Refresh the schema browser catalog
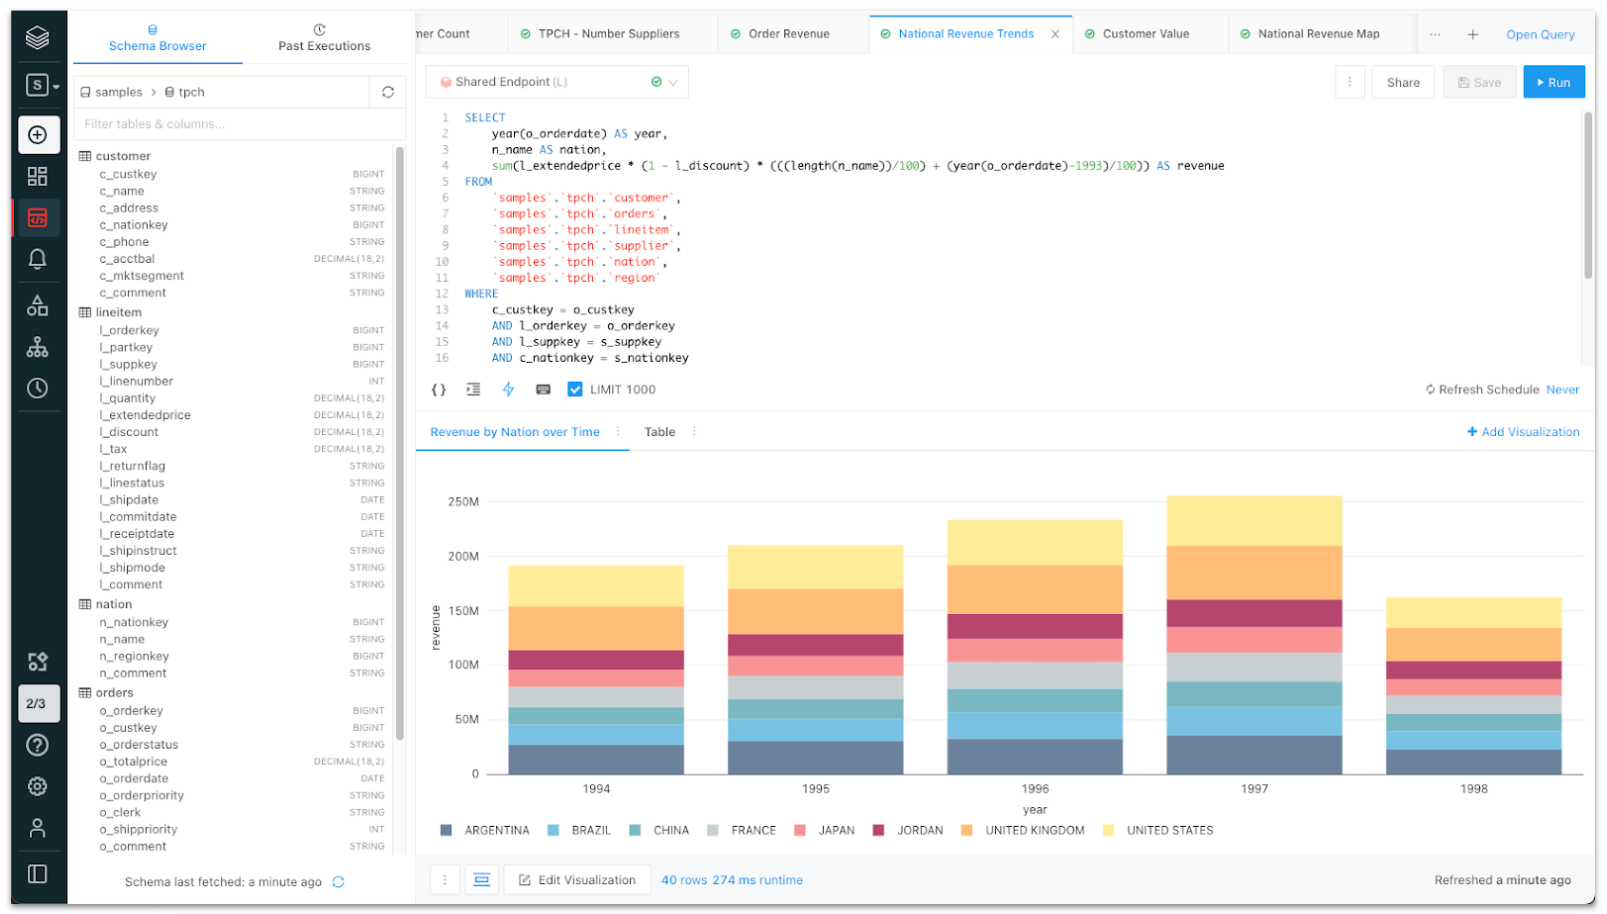Viewport: 1607px width, 914px height. coord(388,92)
